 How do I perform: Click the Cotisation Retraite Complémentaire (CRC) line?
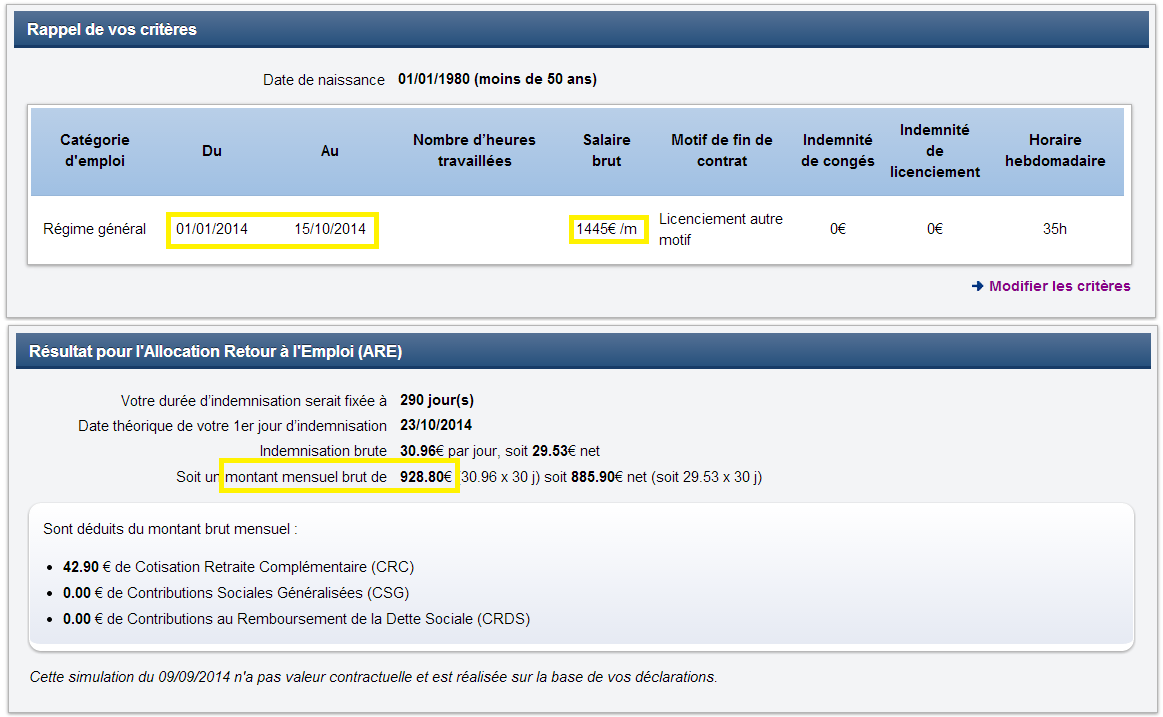238,567
